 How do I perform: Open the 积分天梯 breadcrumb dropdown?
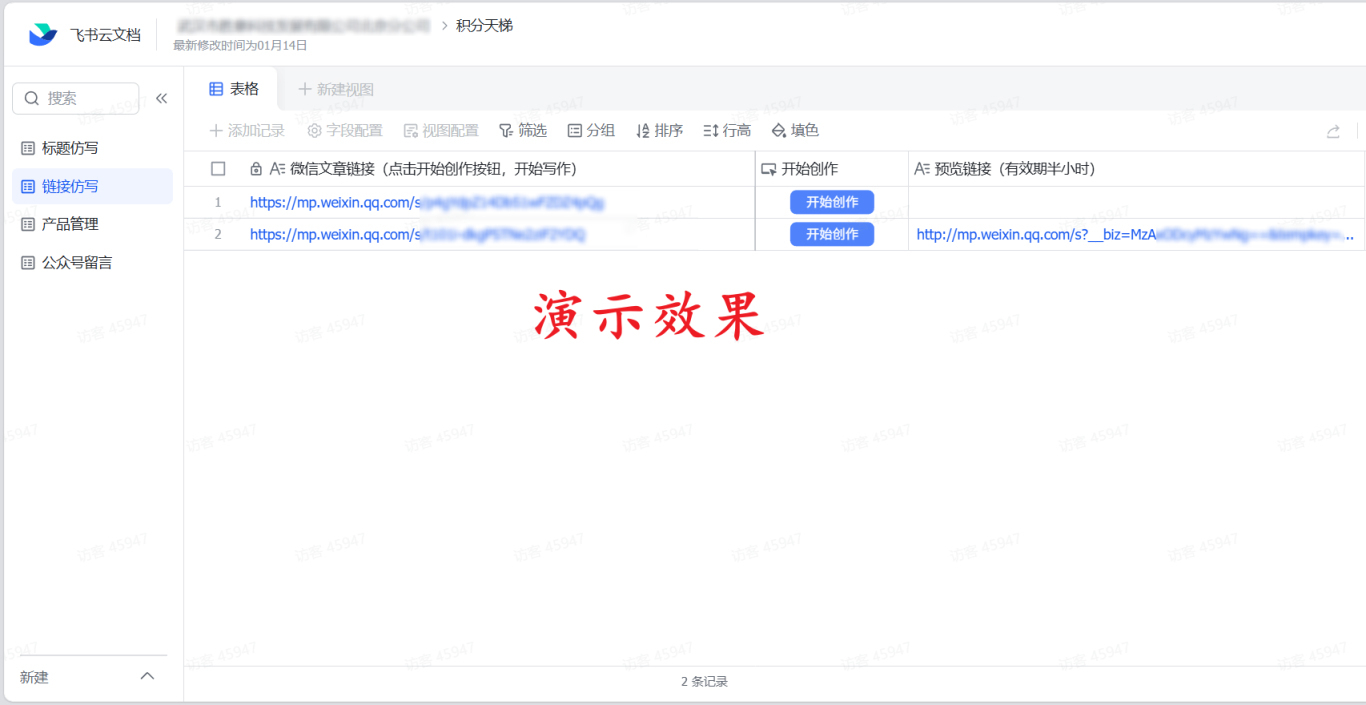[x=487, y=25]
